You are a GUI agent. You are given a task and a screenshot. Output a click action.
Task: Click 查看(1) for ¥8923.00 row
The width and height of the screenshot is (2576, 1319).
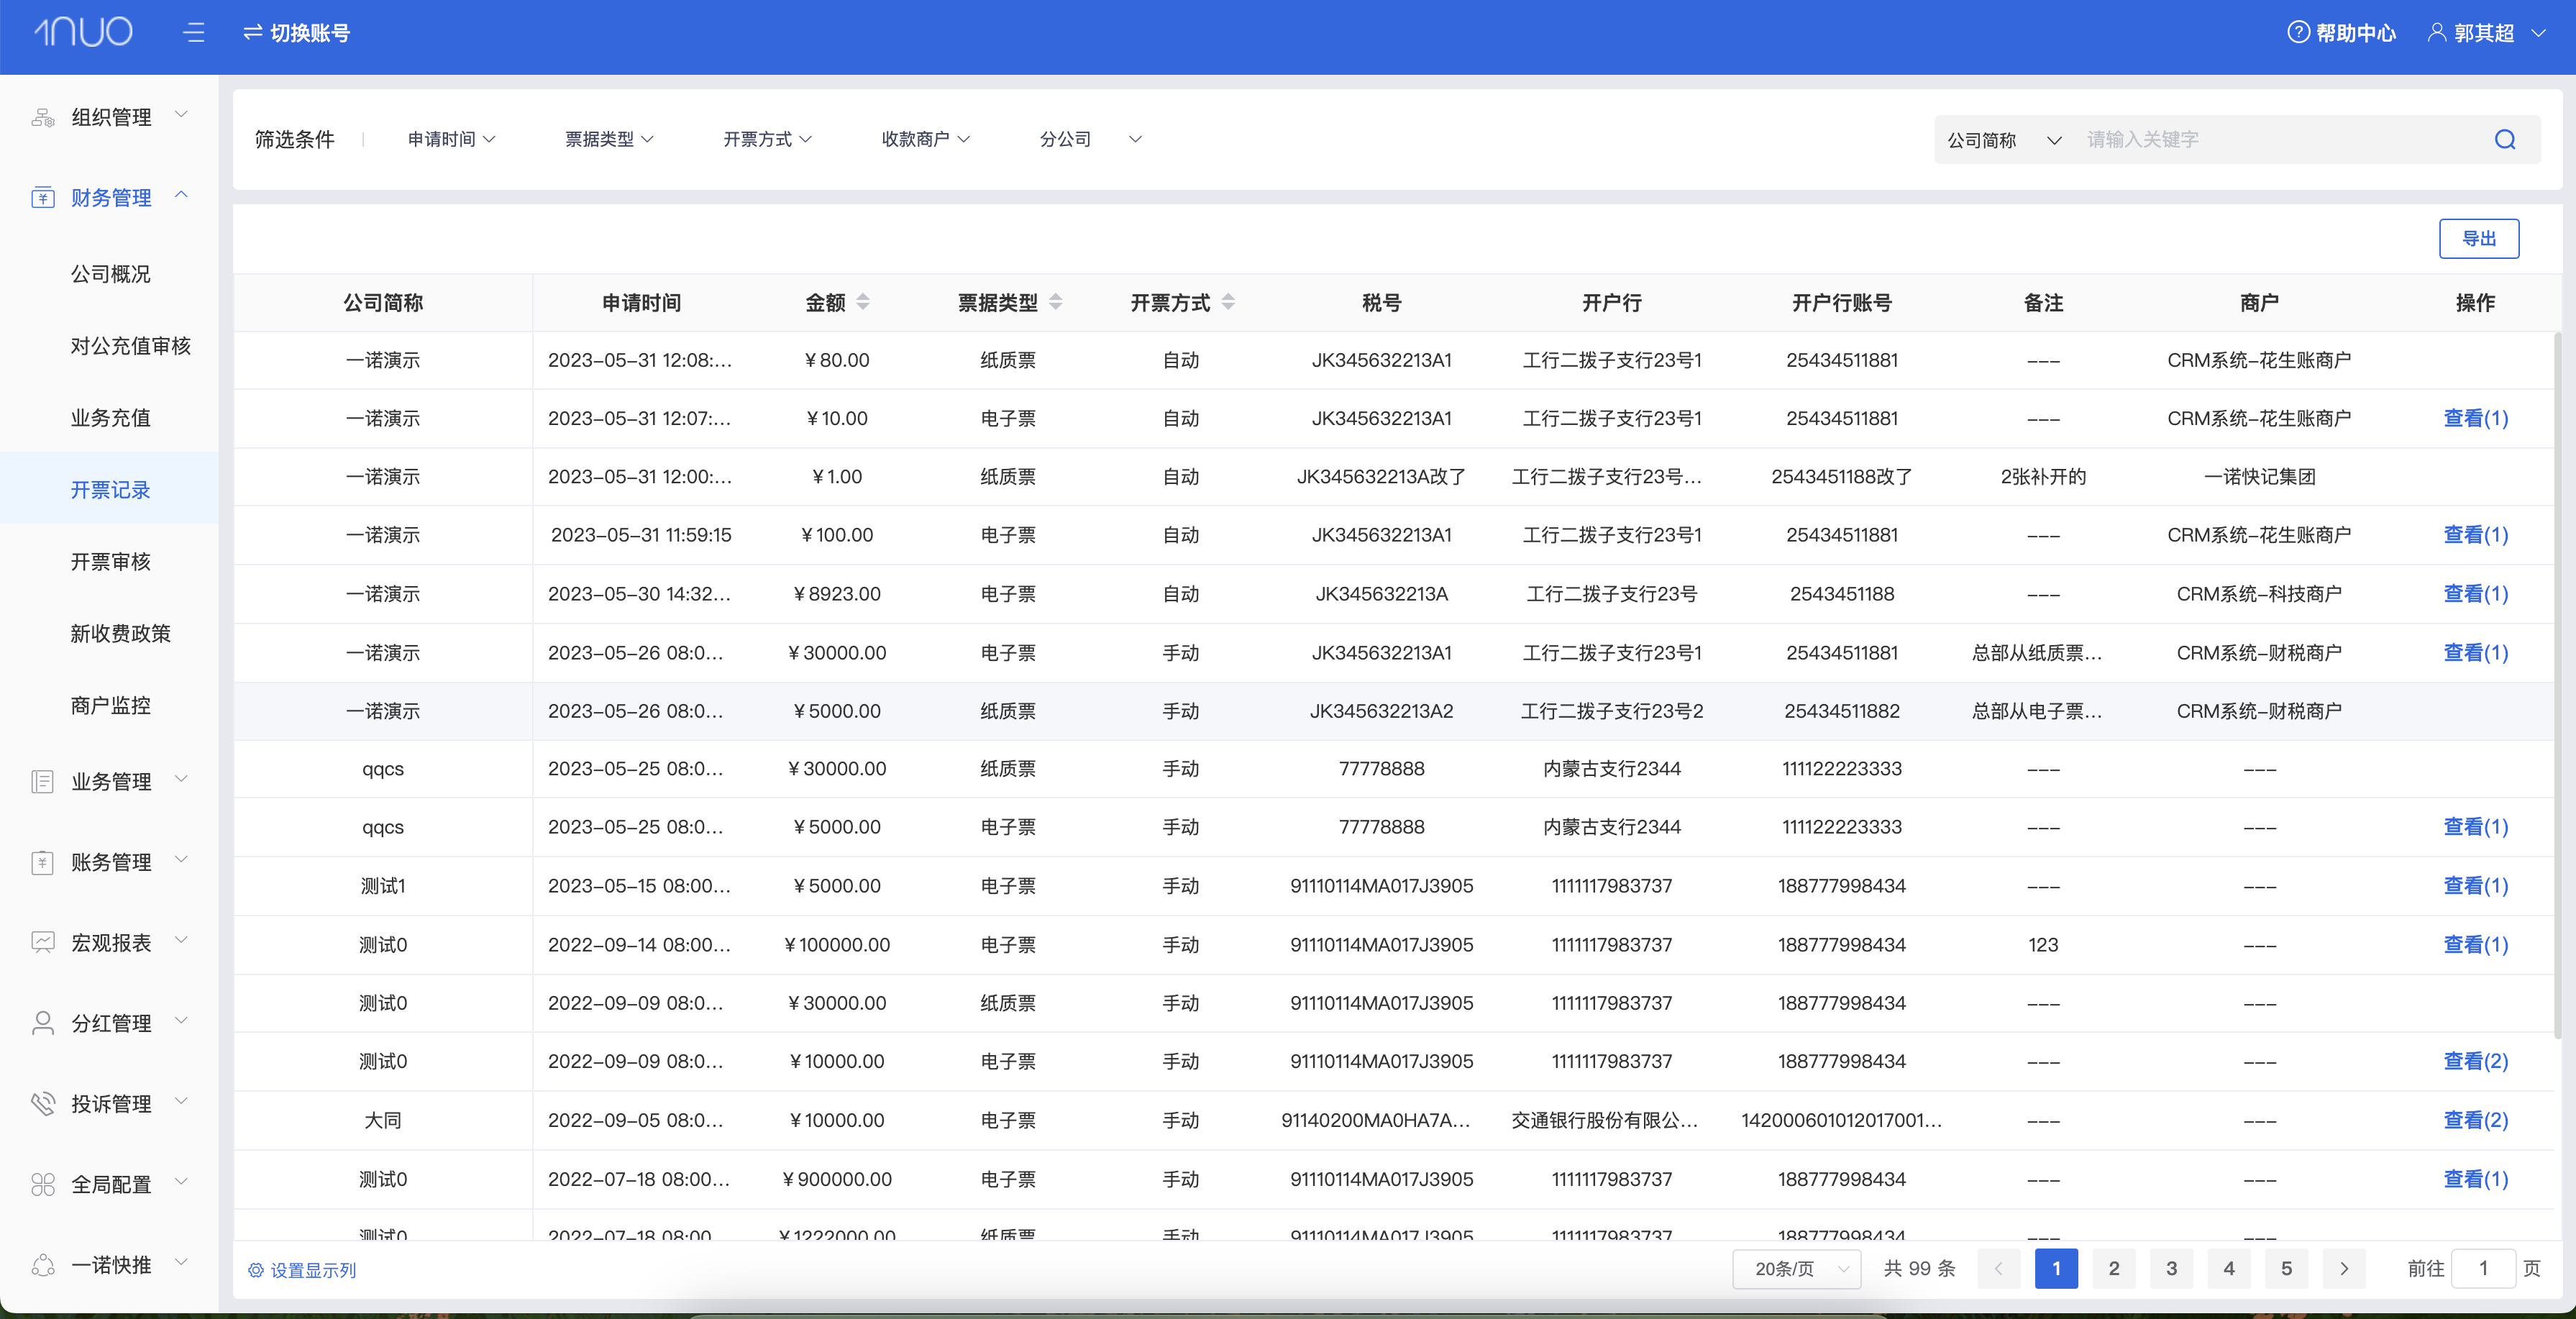(2475, 594)
